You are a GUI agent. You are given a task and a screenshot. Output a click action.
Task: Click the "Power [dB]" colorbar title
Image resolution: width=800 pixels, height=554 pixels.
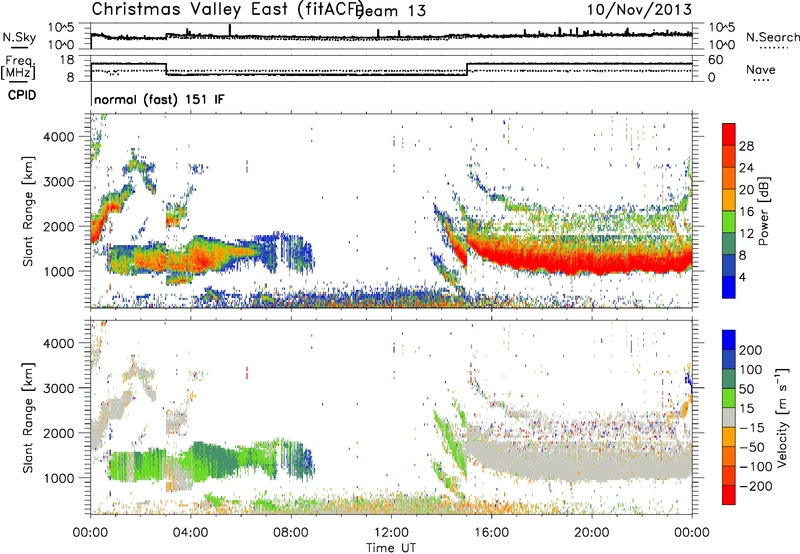[x=764, y=211]
